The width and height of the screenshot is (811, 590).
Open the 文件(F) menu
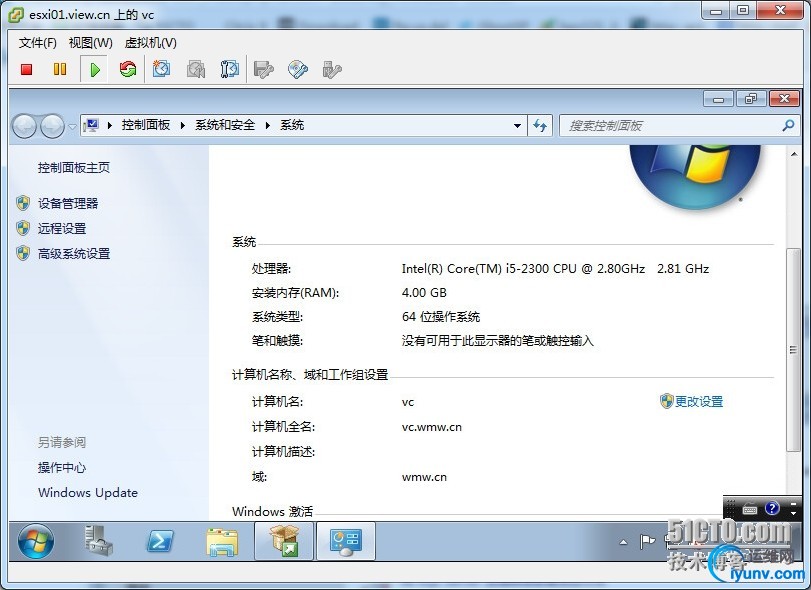click(37, 43)
